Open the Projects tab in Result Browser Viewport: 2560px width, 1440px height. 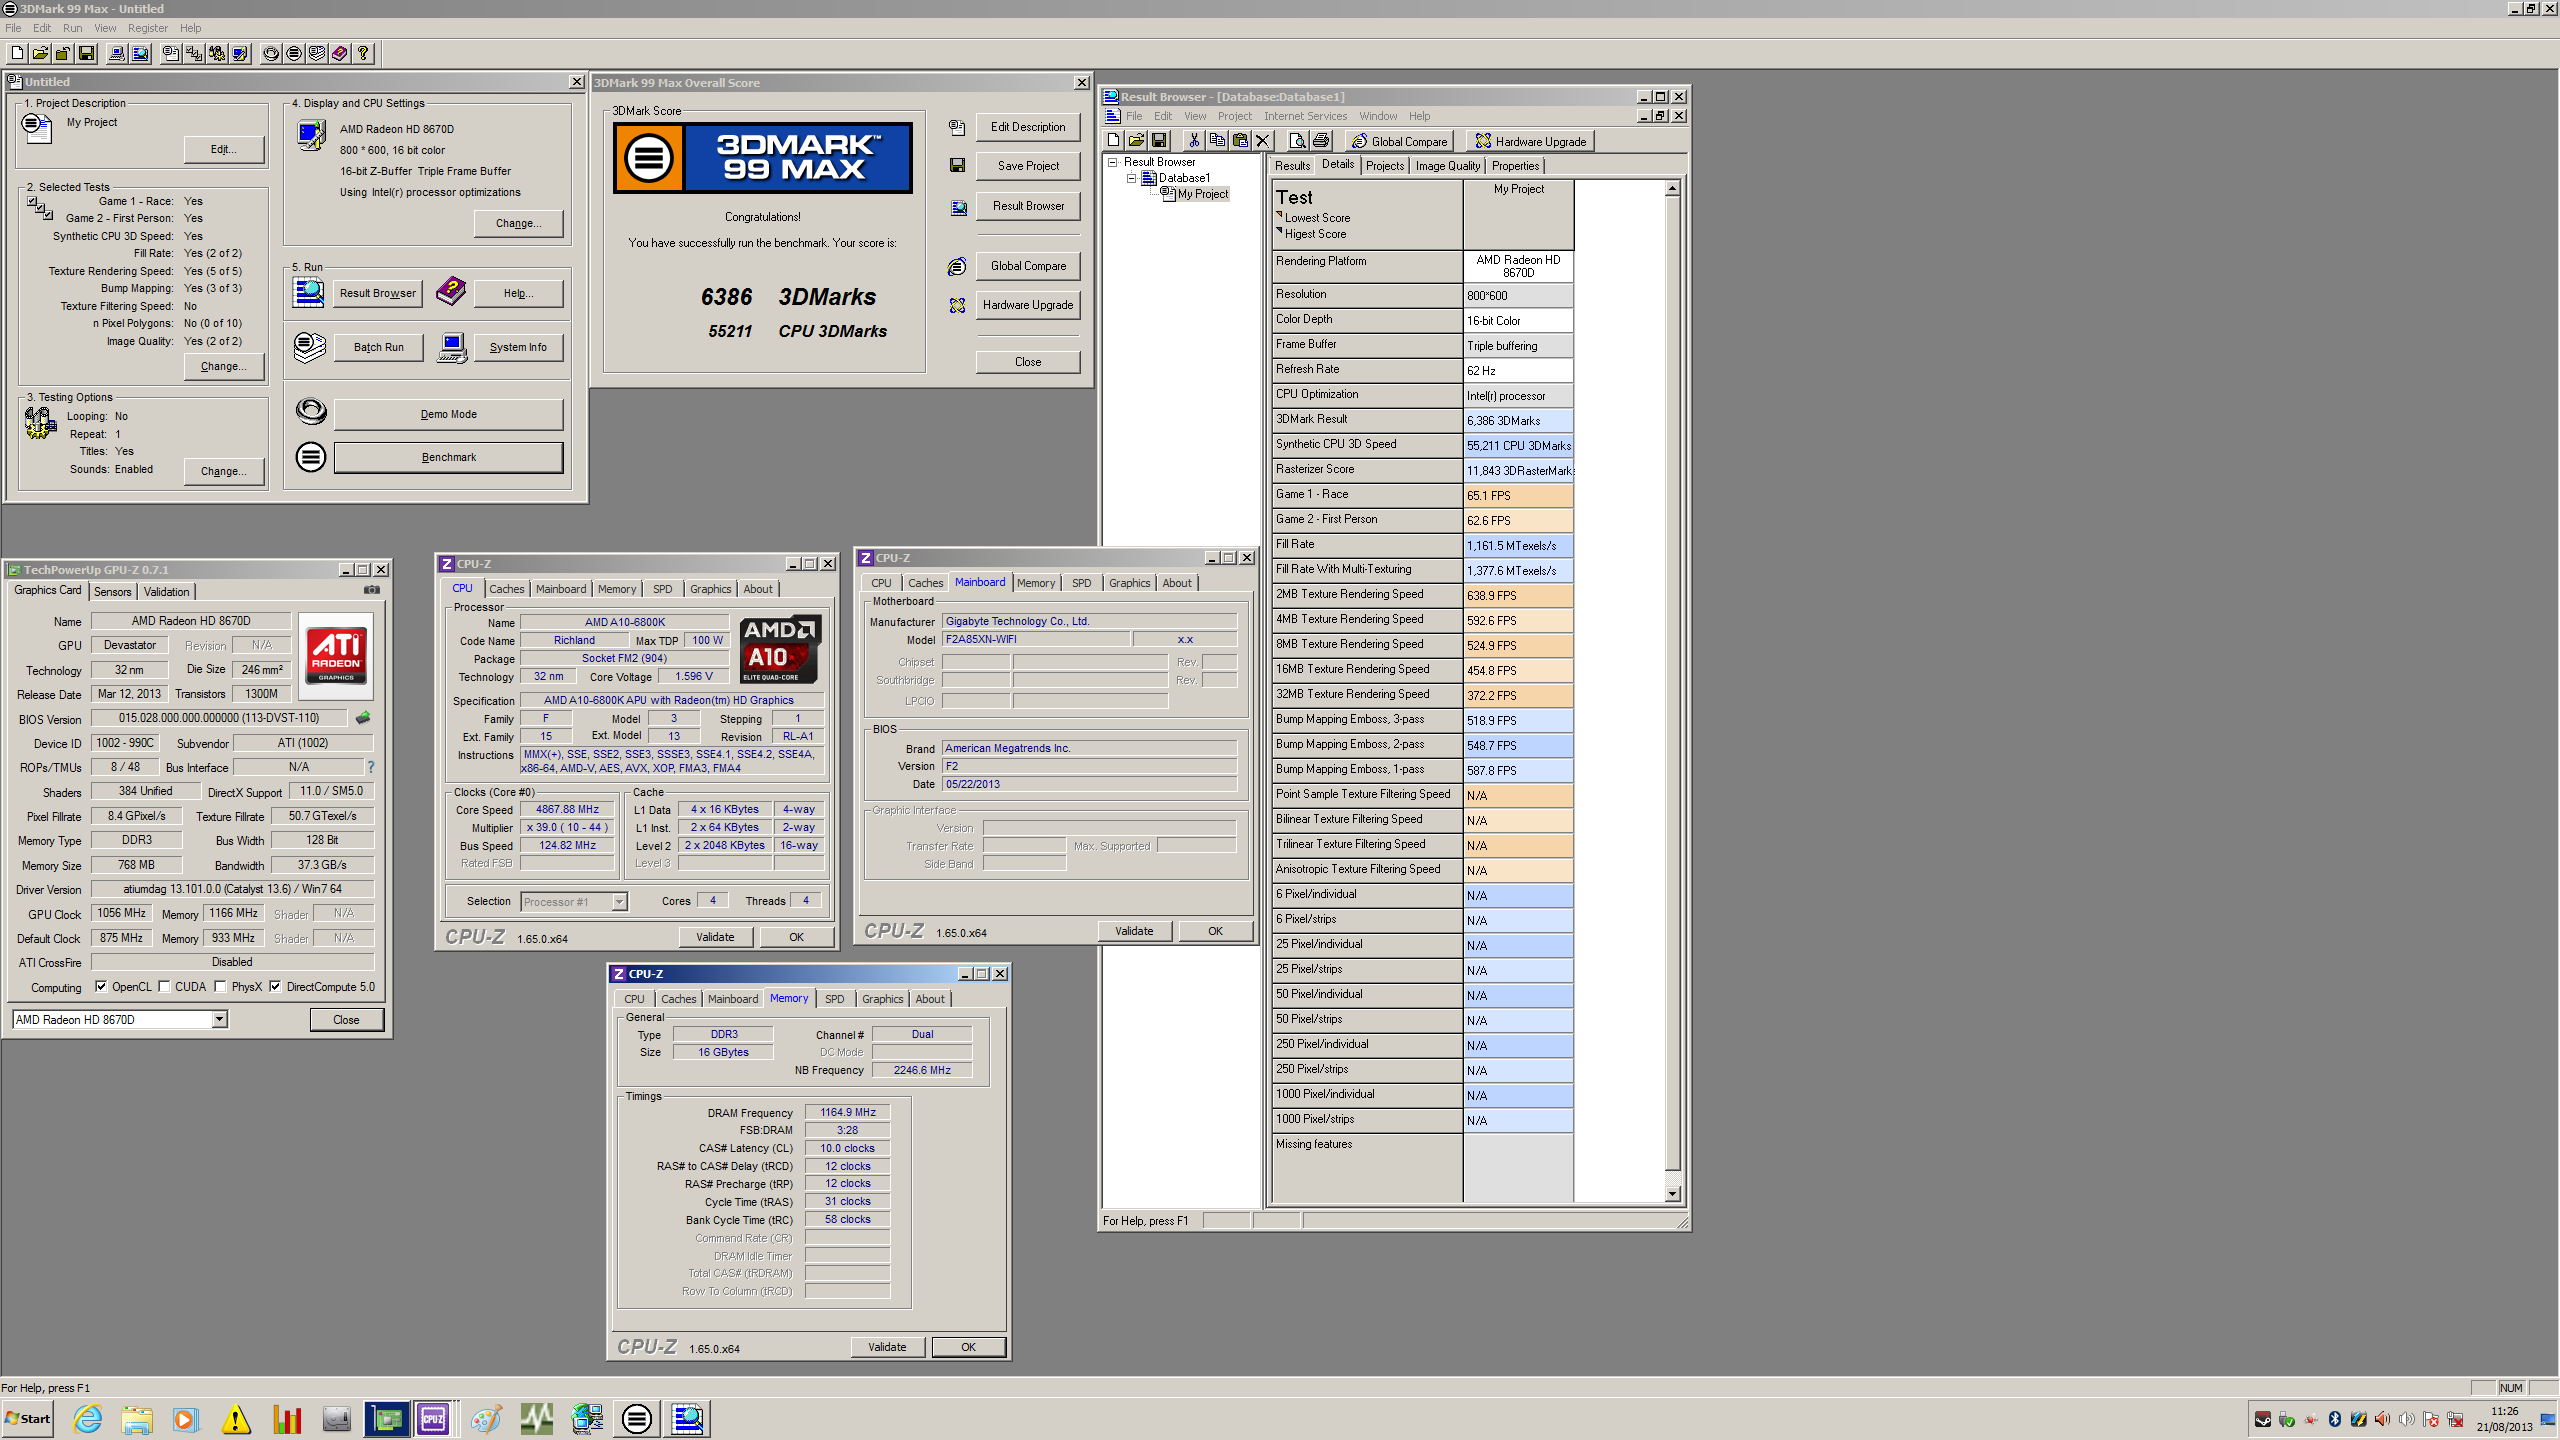tap(1385, 166)
